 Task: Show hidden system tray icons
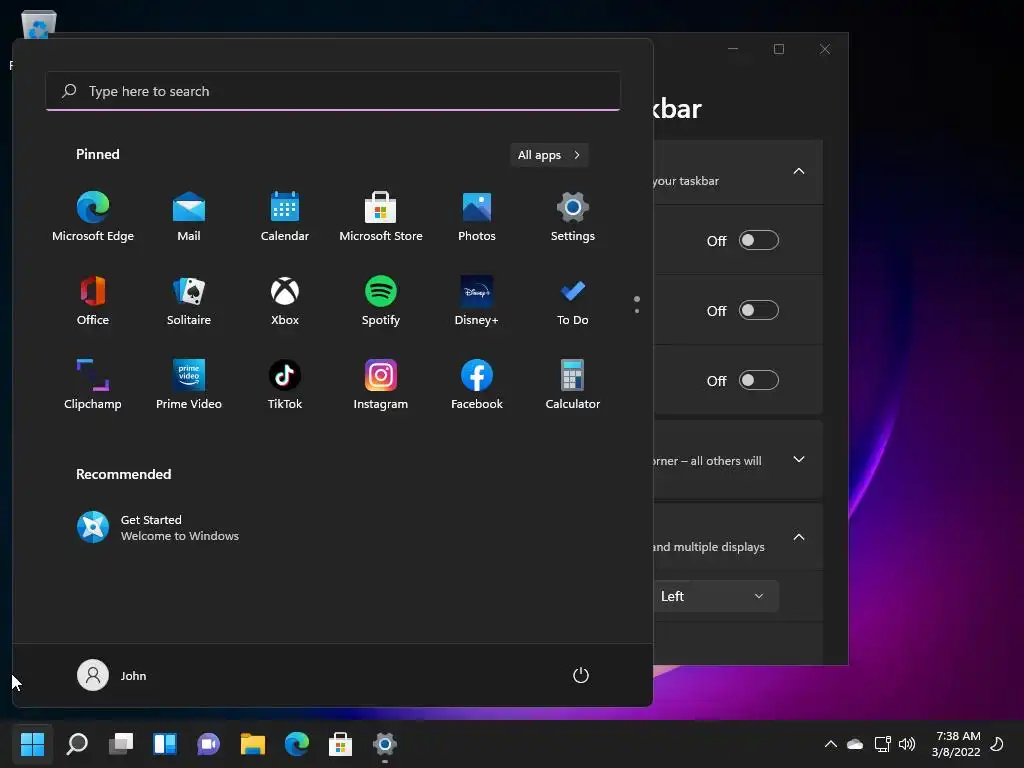pos(831,744)
